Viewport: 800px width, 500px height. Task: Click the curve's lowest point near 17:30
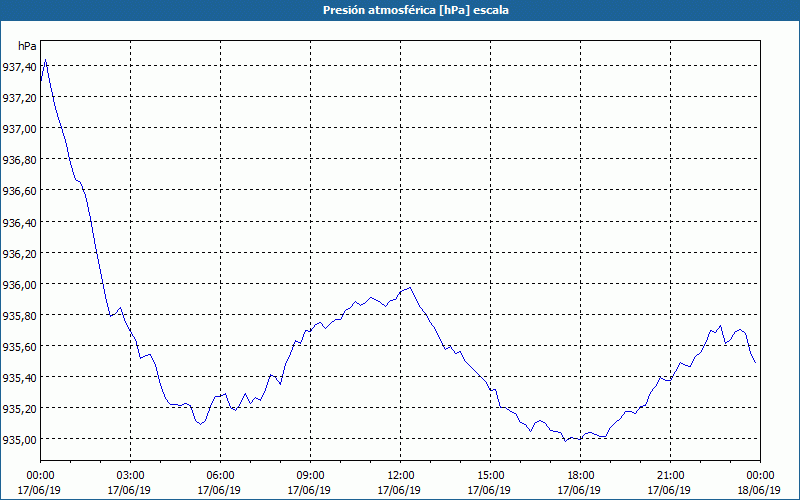(565, 441)
